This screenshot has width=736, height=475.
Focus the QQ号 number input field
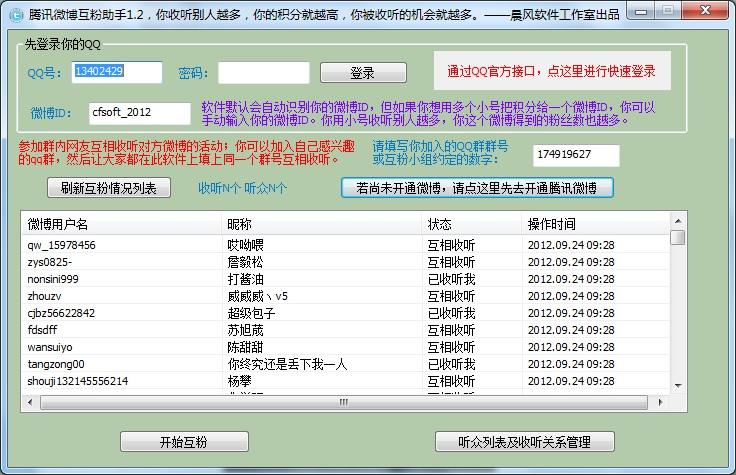click(117, 72)
